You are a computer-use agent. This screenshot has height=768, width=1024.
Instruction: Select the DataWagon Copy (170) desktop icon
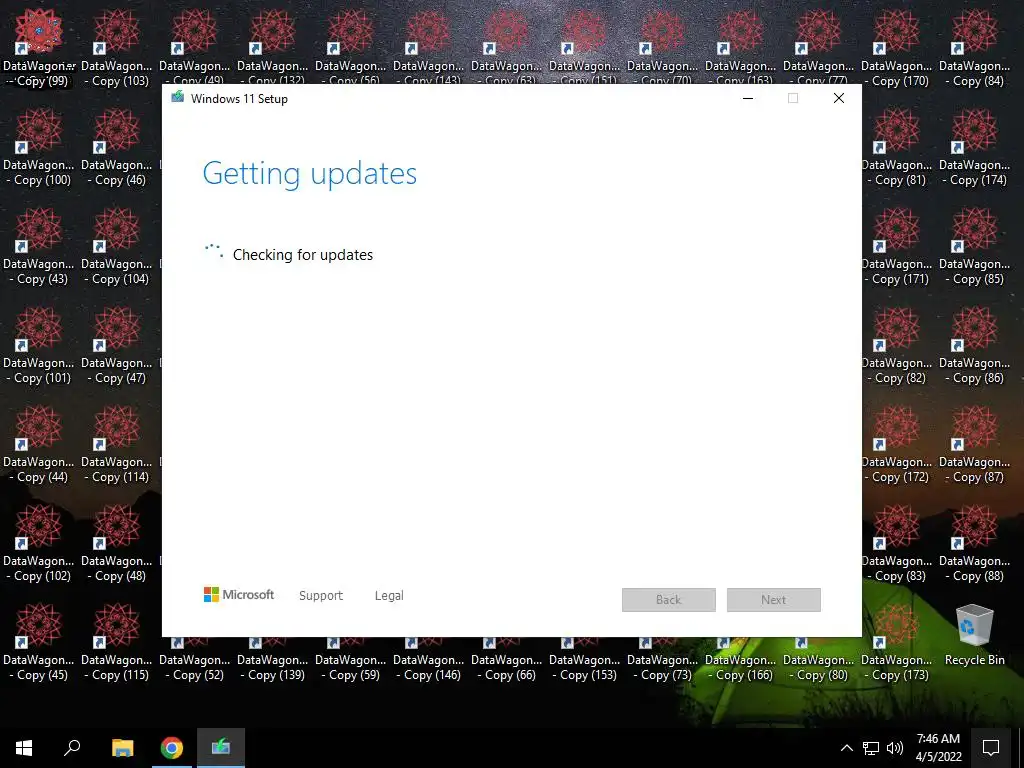897,48
